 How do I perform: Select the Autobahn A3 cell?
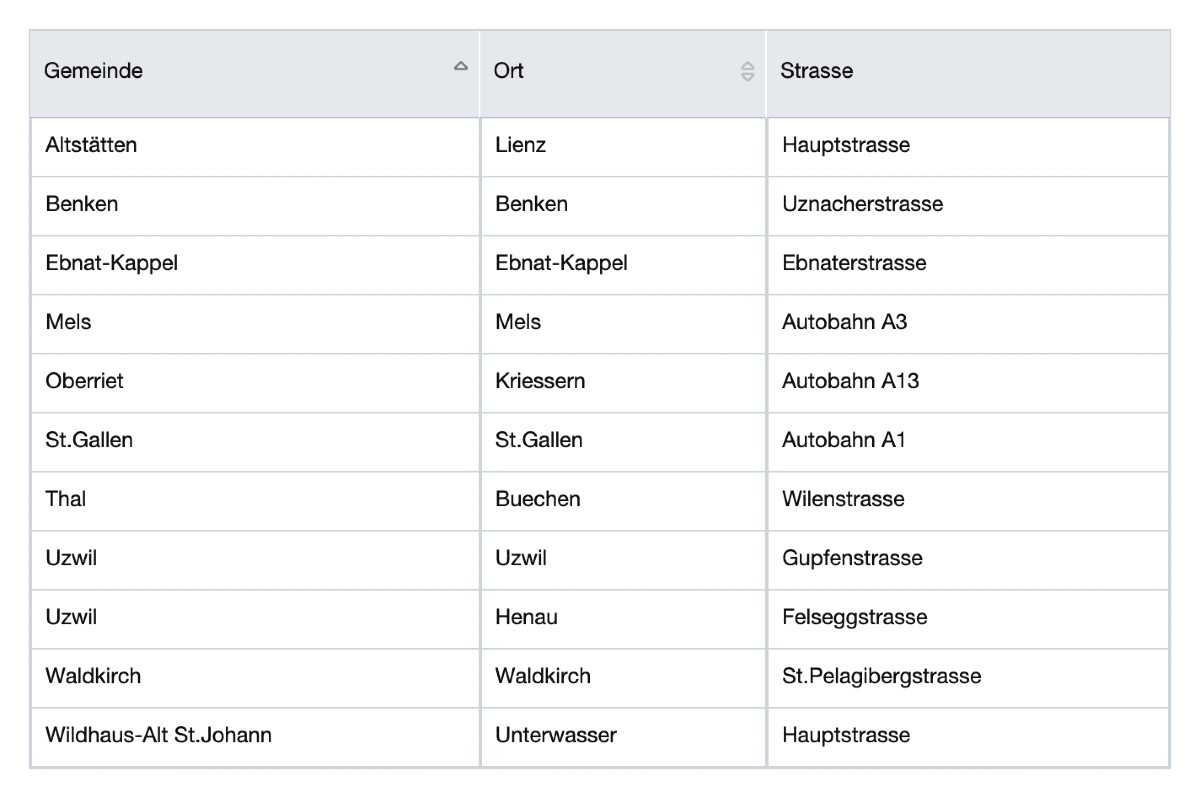844,322
